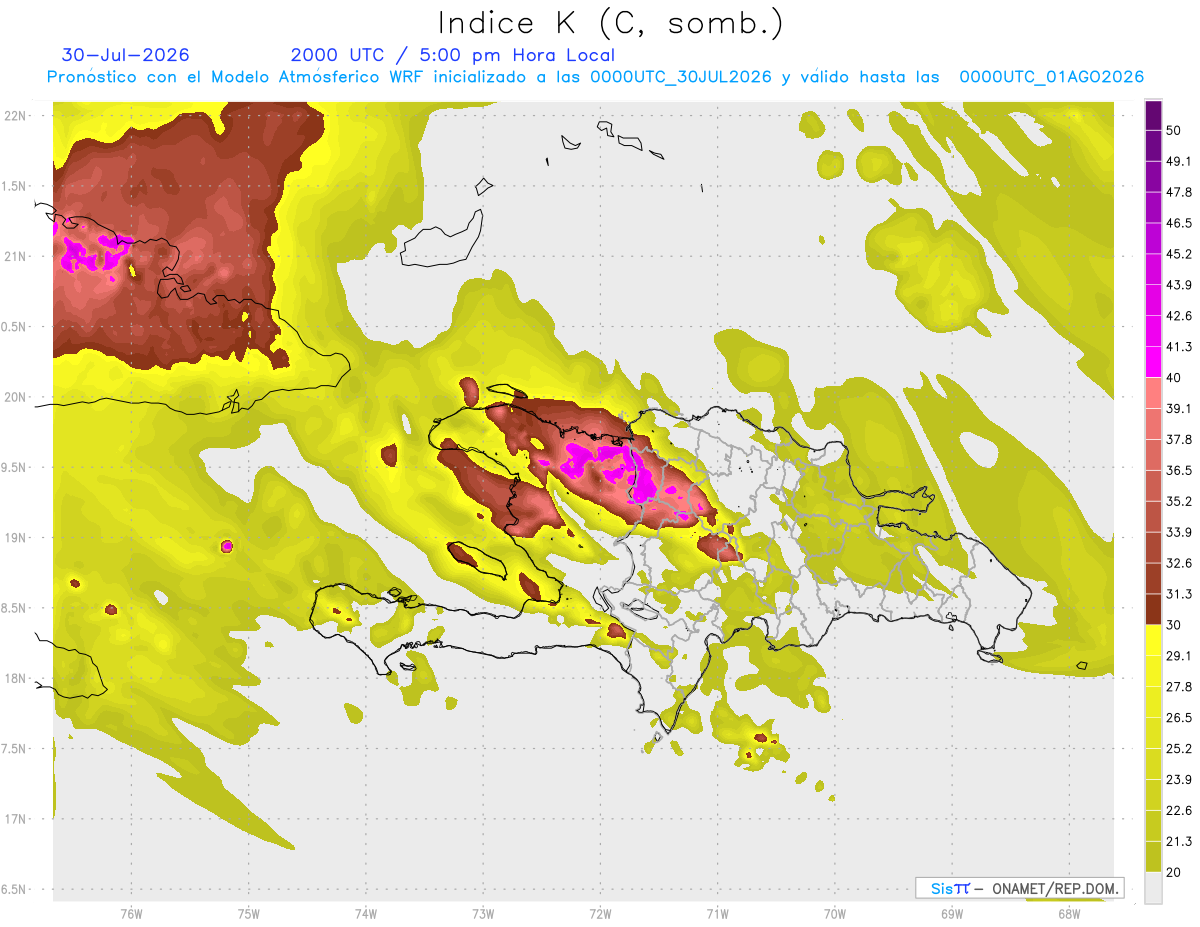Click the latitude axis label "19N"
Screen dimensions: 1200x927
coord(15,538)
